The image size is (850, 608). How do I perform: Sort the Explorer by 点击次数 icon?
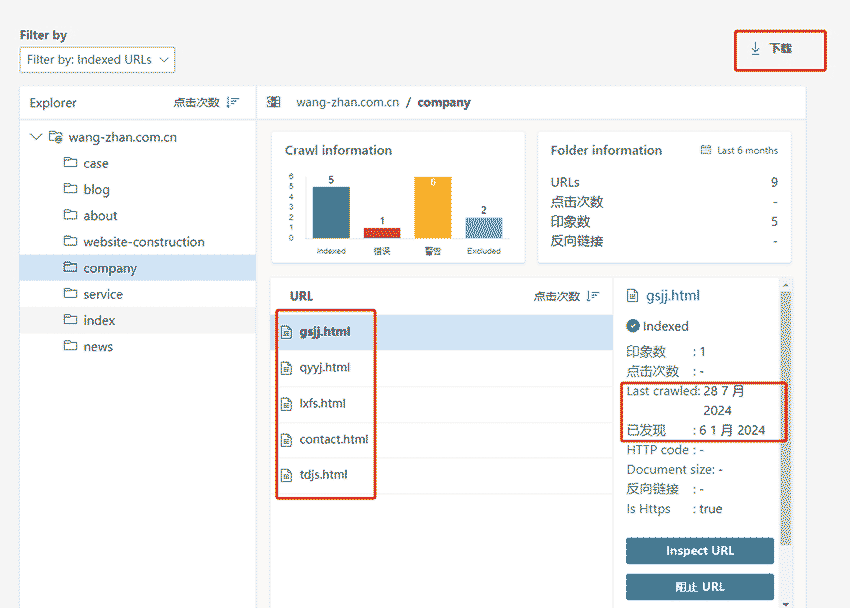[233, 102]
